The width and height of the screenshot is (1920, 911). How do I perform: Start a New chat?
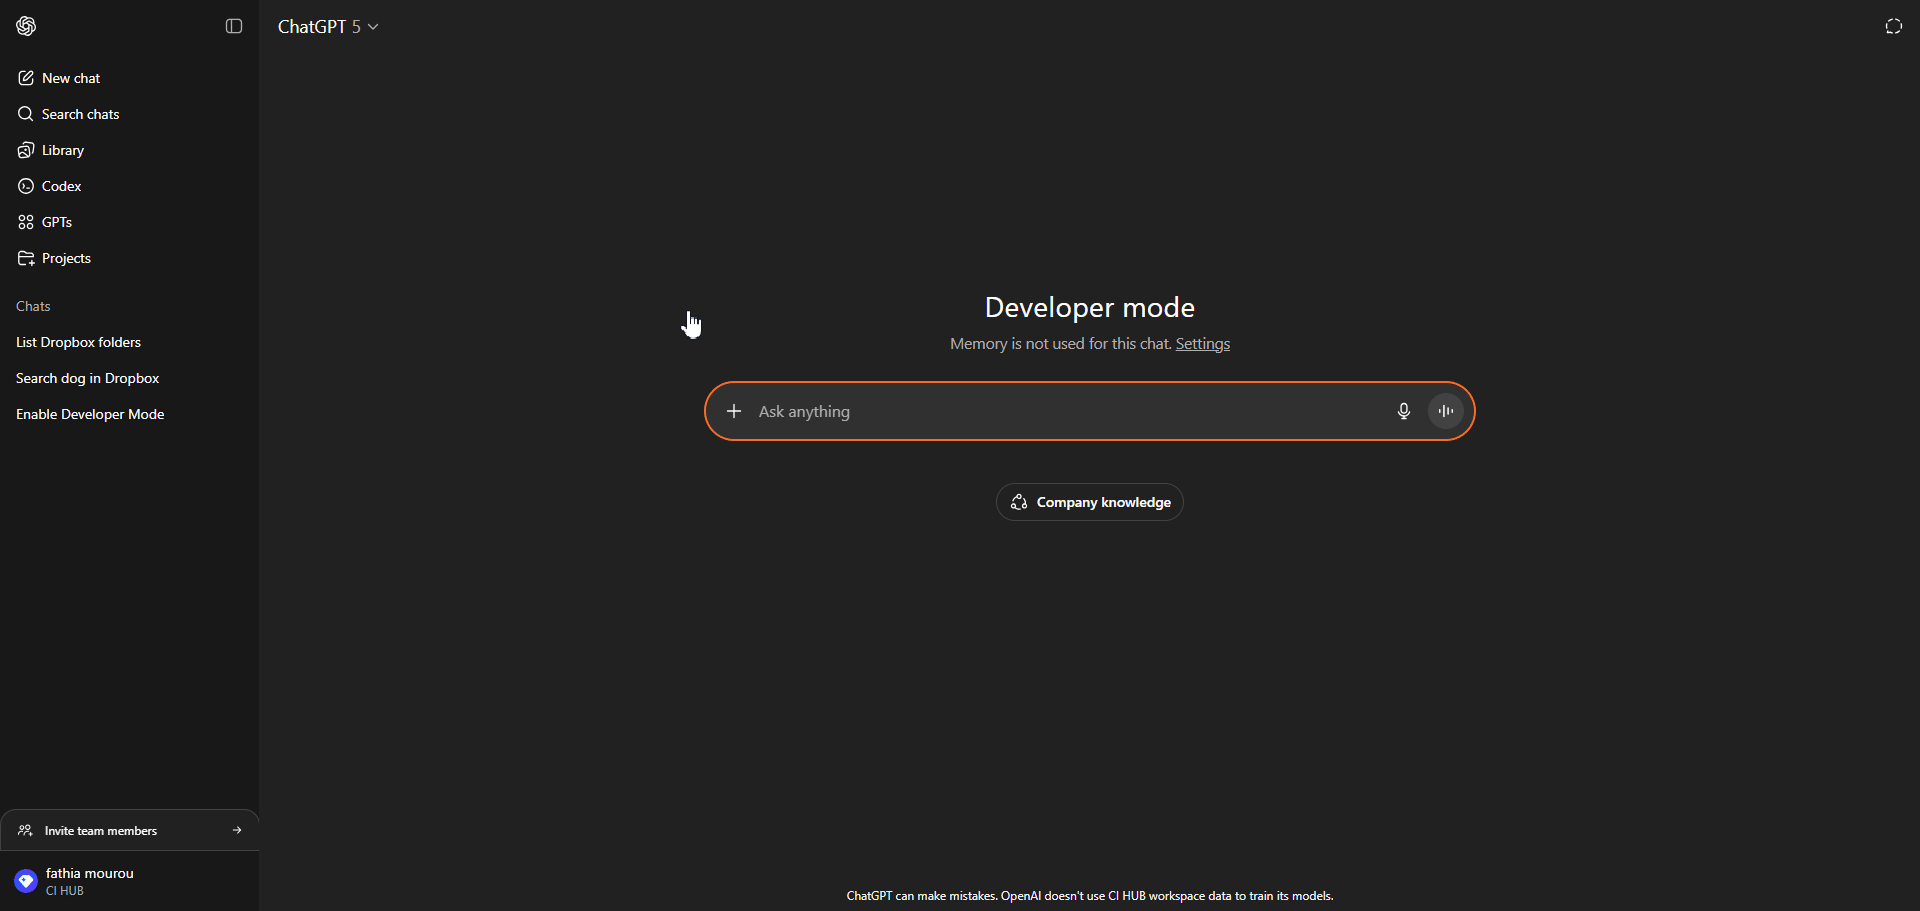point(71,78)
